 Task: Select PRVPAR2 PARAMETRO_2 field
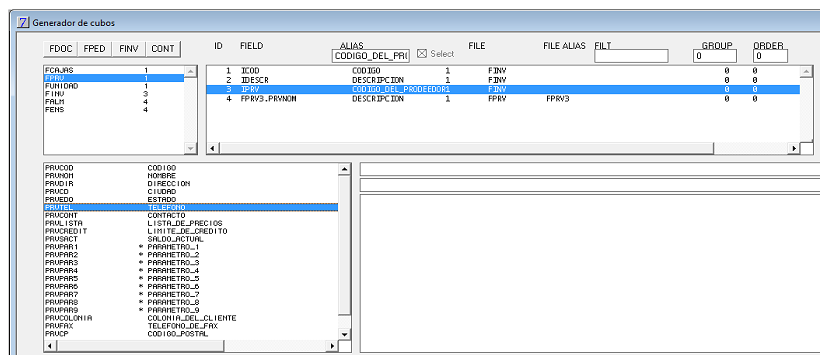191,255
